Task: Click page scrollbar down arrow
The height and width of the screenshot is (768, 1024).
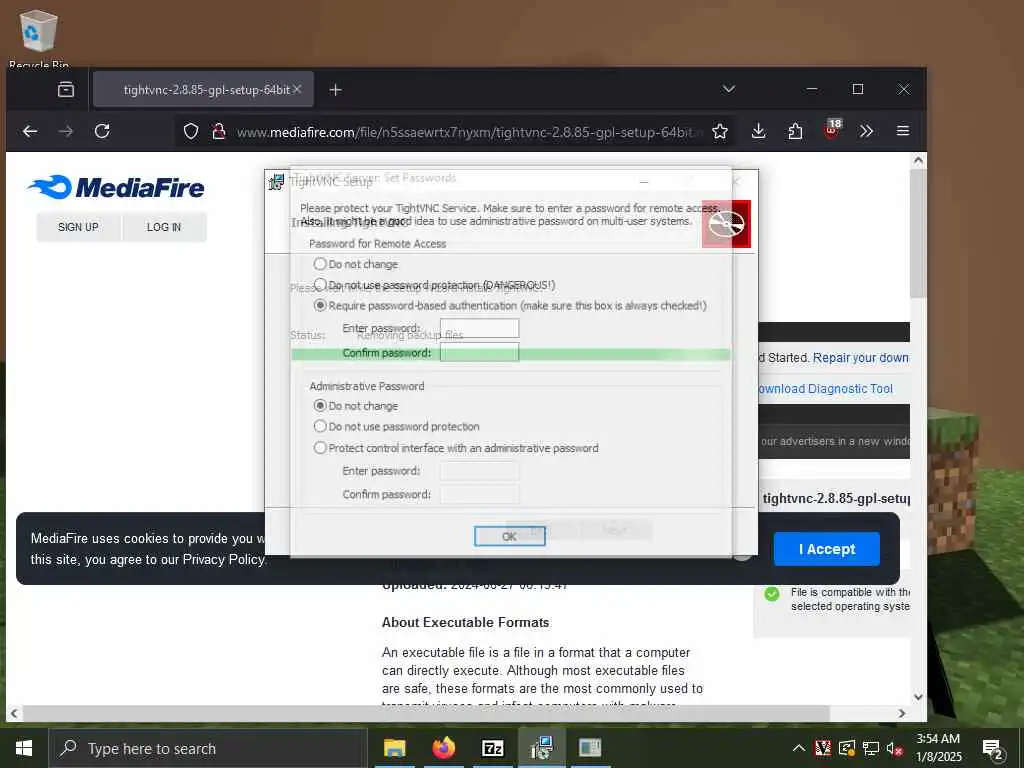Action: pyautogui.click(x=918, y=697)
